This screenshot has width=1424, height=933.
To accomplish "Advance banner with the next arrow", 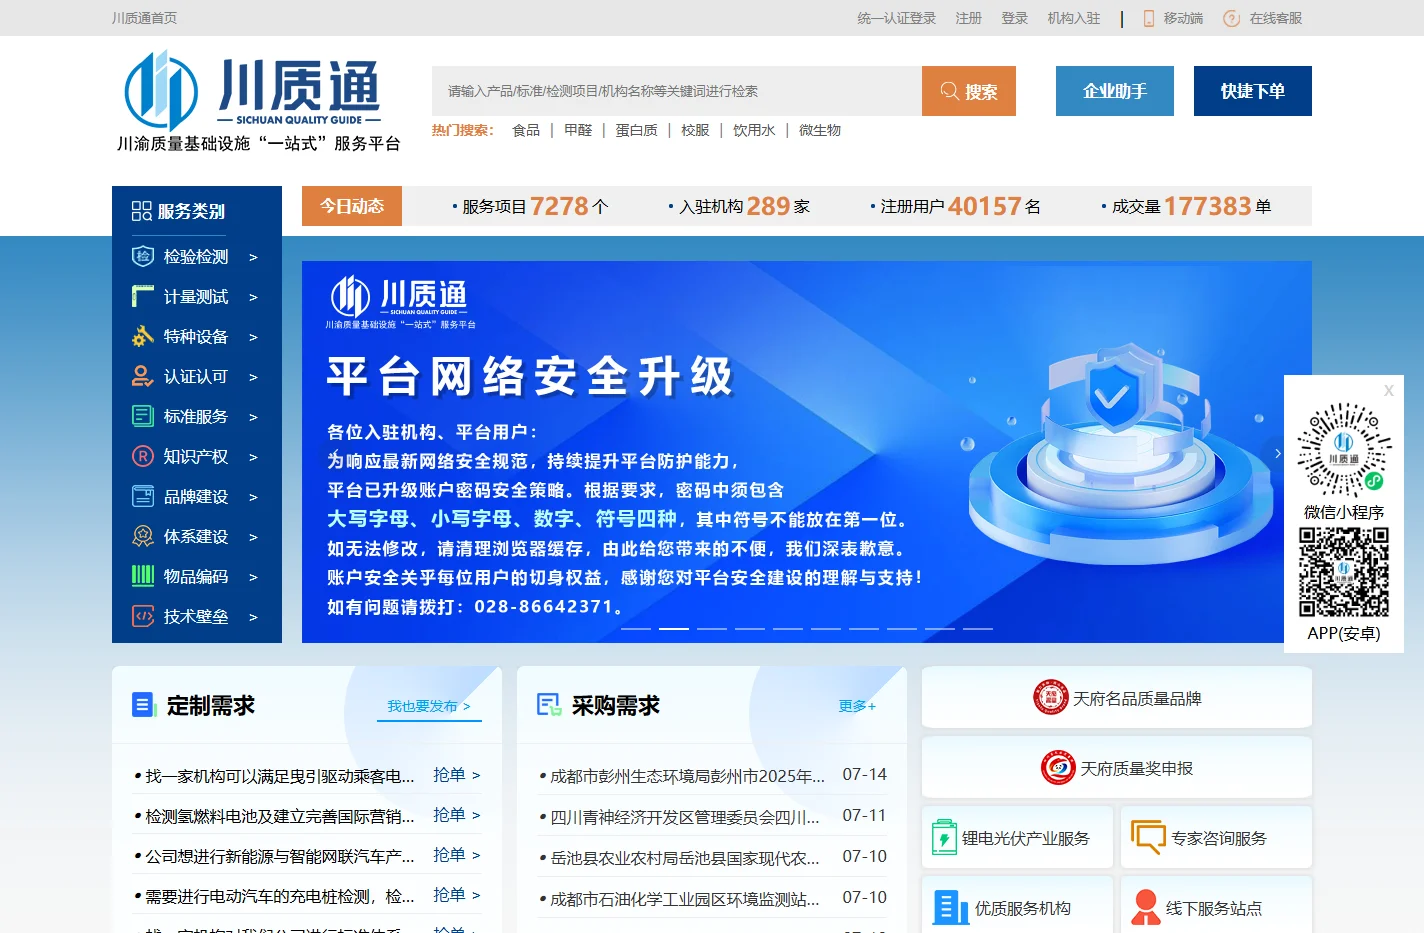I will tap(1277, 453).
